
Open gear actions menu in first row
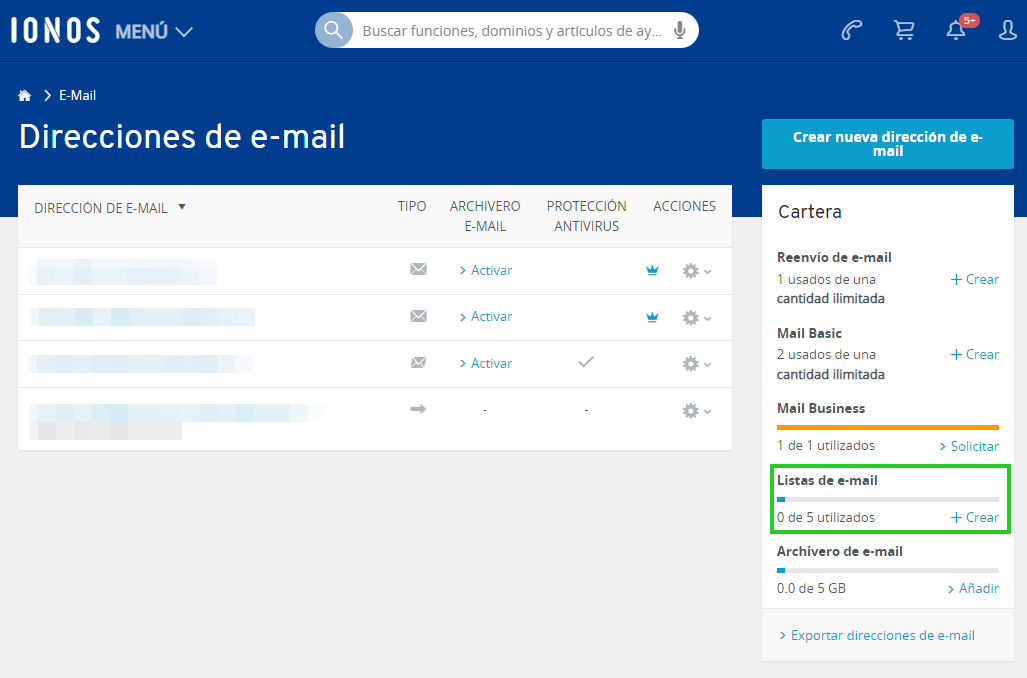[x=696, y=271]
